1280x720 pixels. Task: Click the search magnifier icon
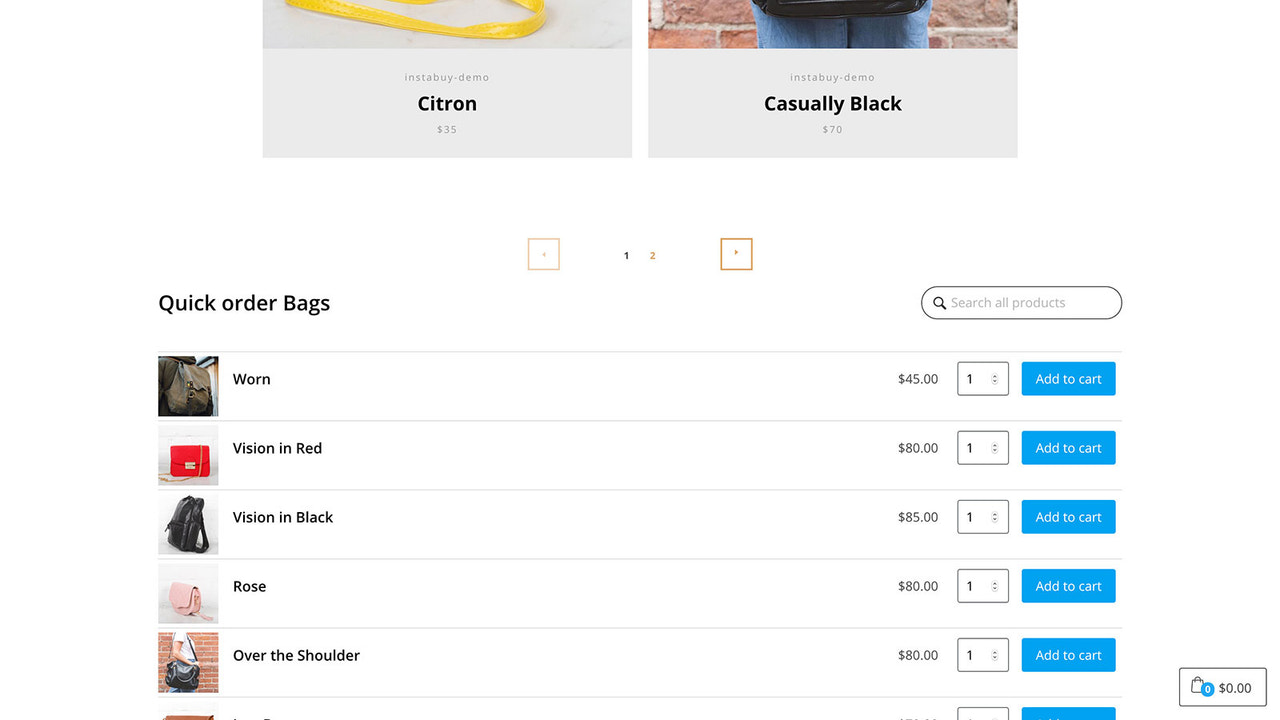click(x=939, y=302)
